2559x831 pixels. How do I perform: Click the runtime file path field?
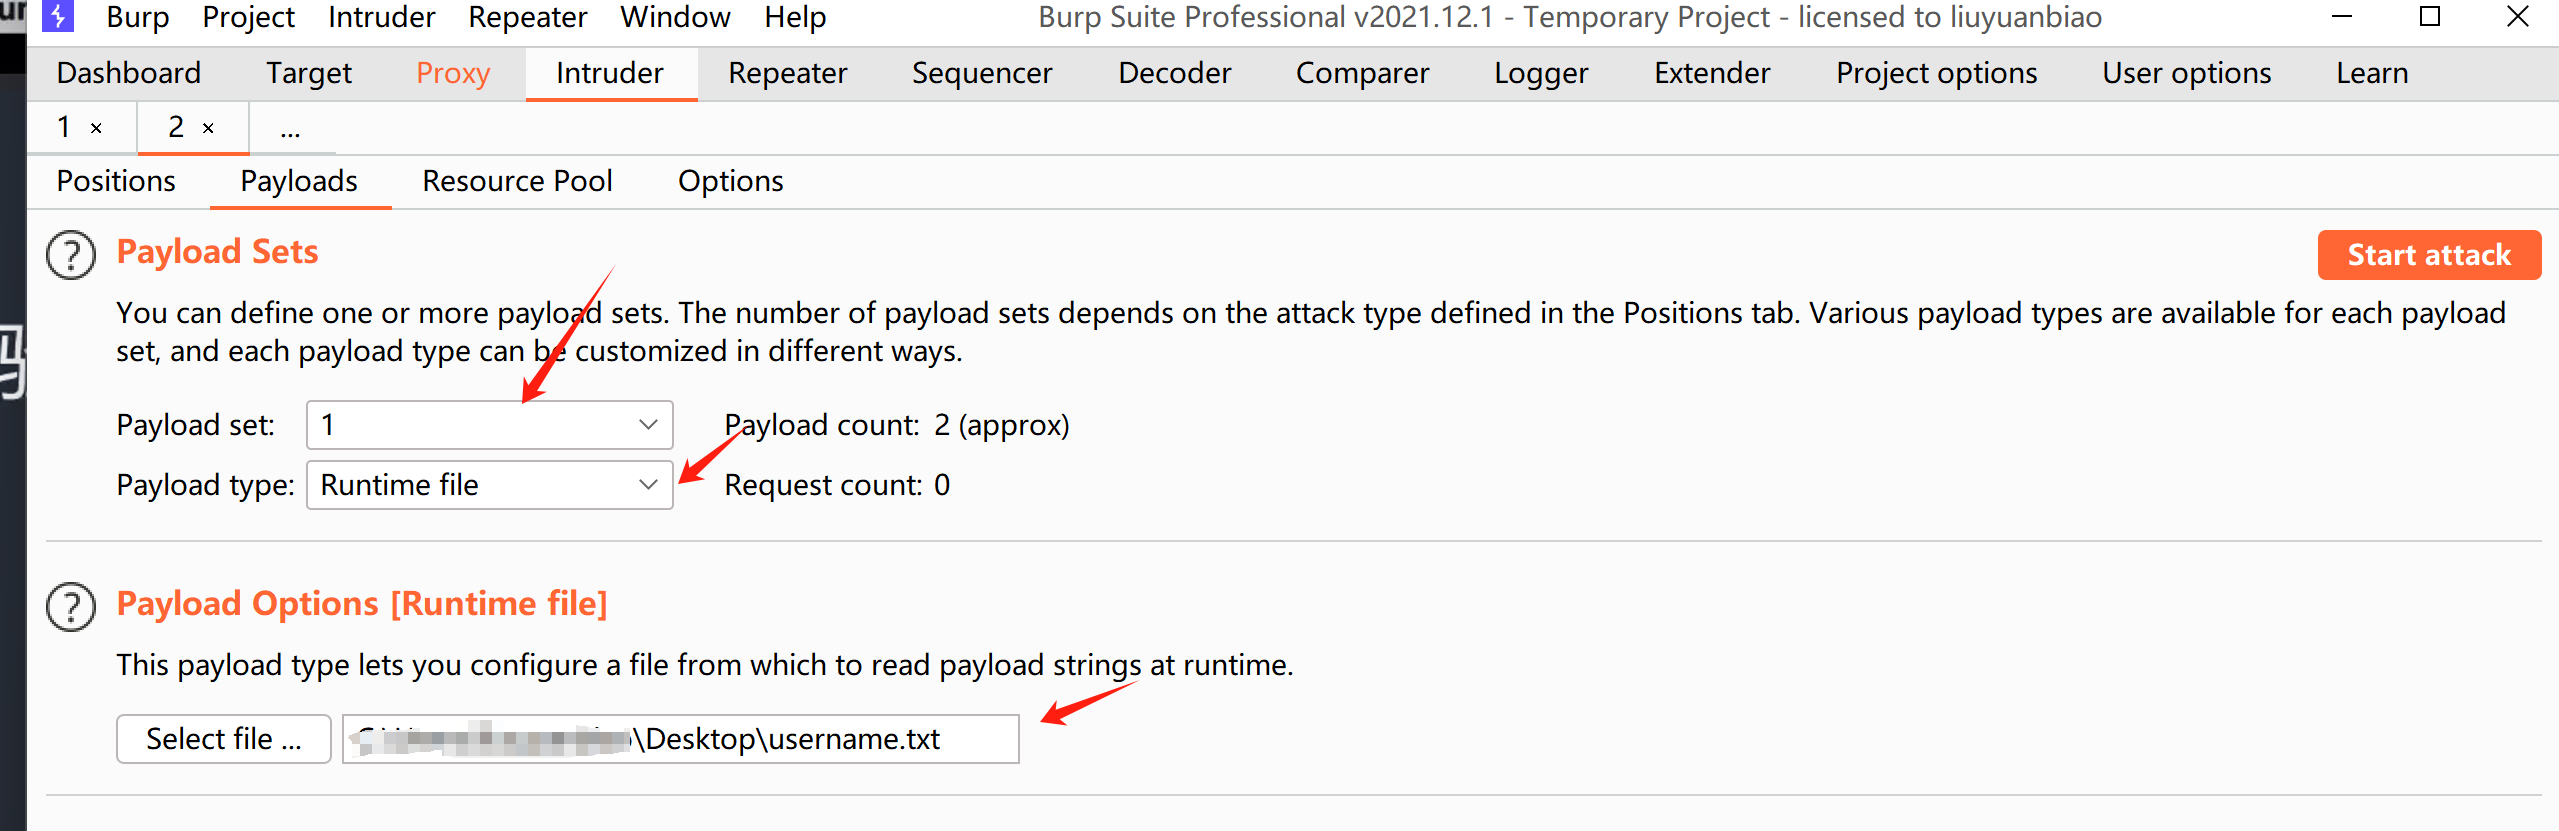click(680, 739)
